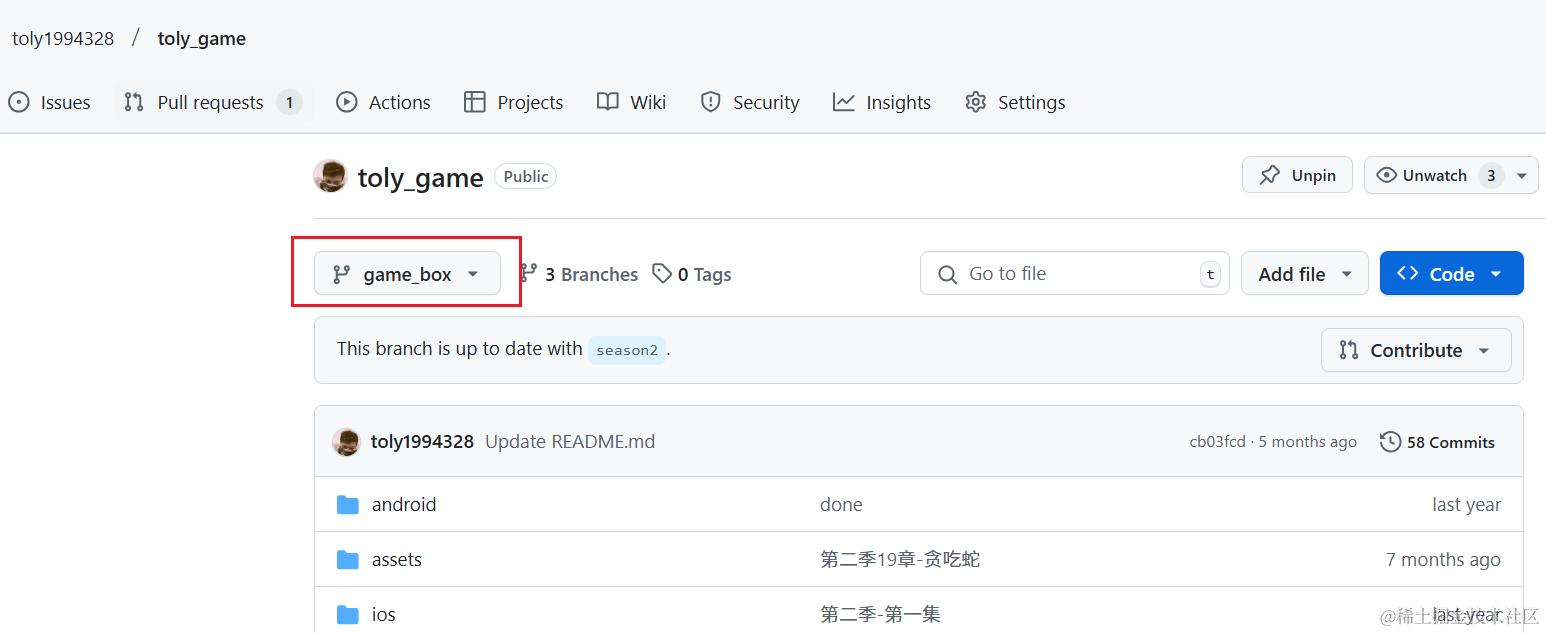Image resolution: width=1546 pixels, height=633 pixels.
Task: Click the caret on Code button
Action: coord(1496,274)
